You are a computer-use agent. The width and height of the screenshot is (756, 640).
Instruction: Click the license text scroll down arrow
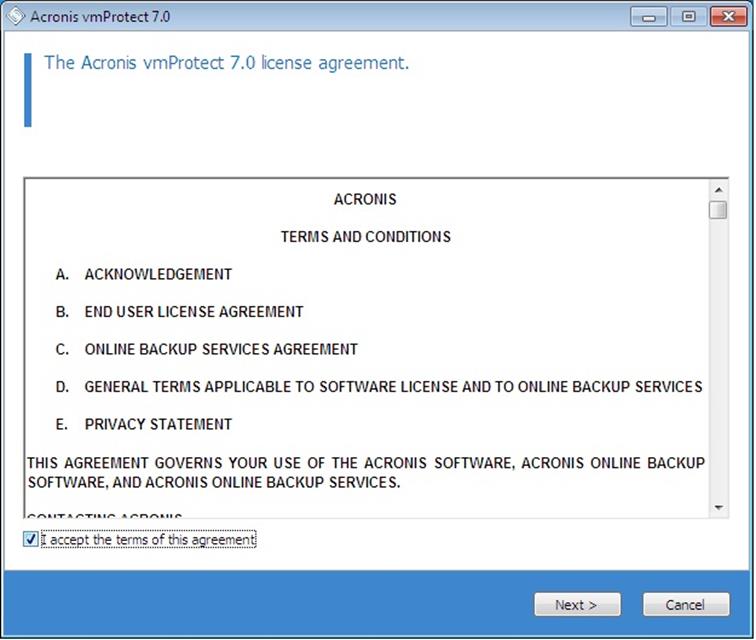click(718, 507)
